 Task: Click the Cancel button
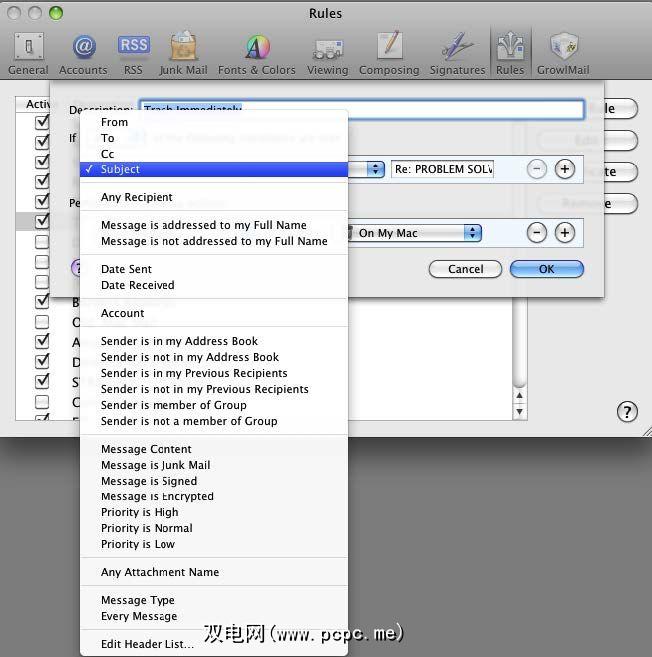465,269
